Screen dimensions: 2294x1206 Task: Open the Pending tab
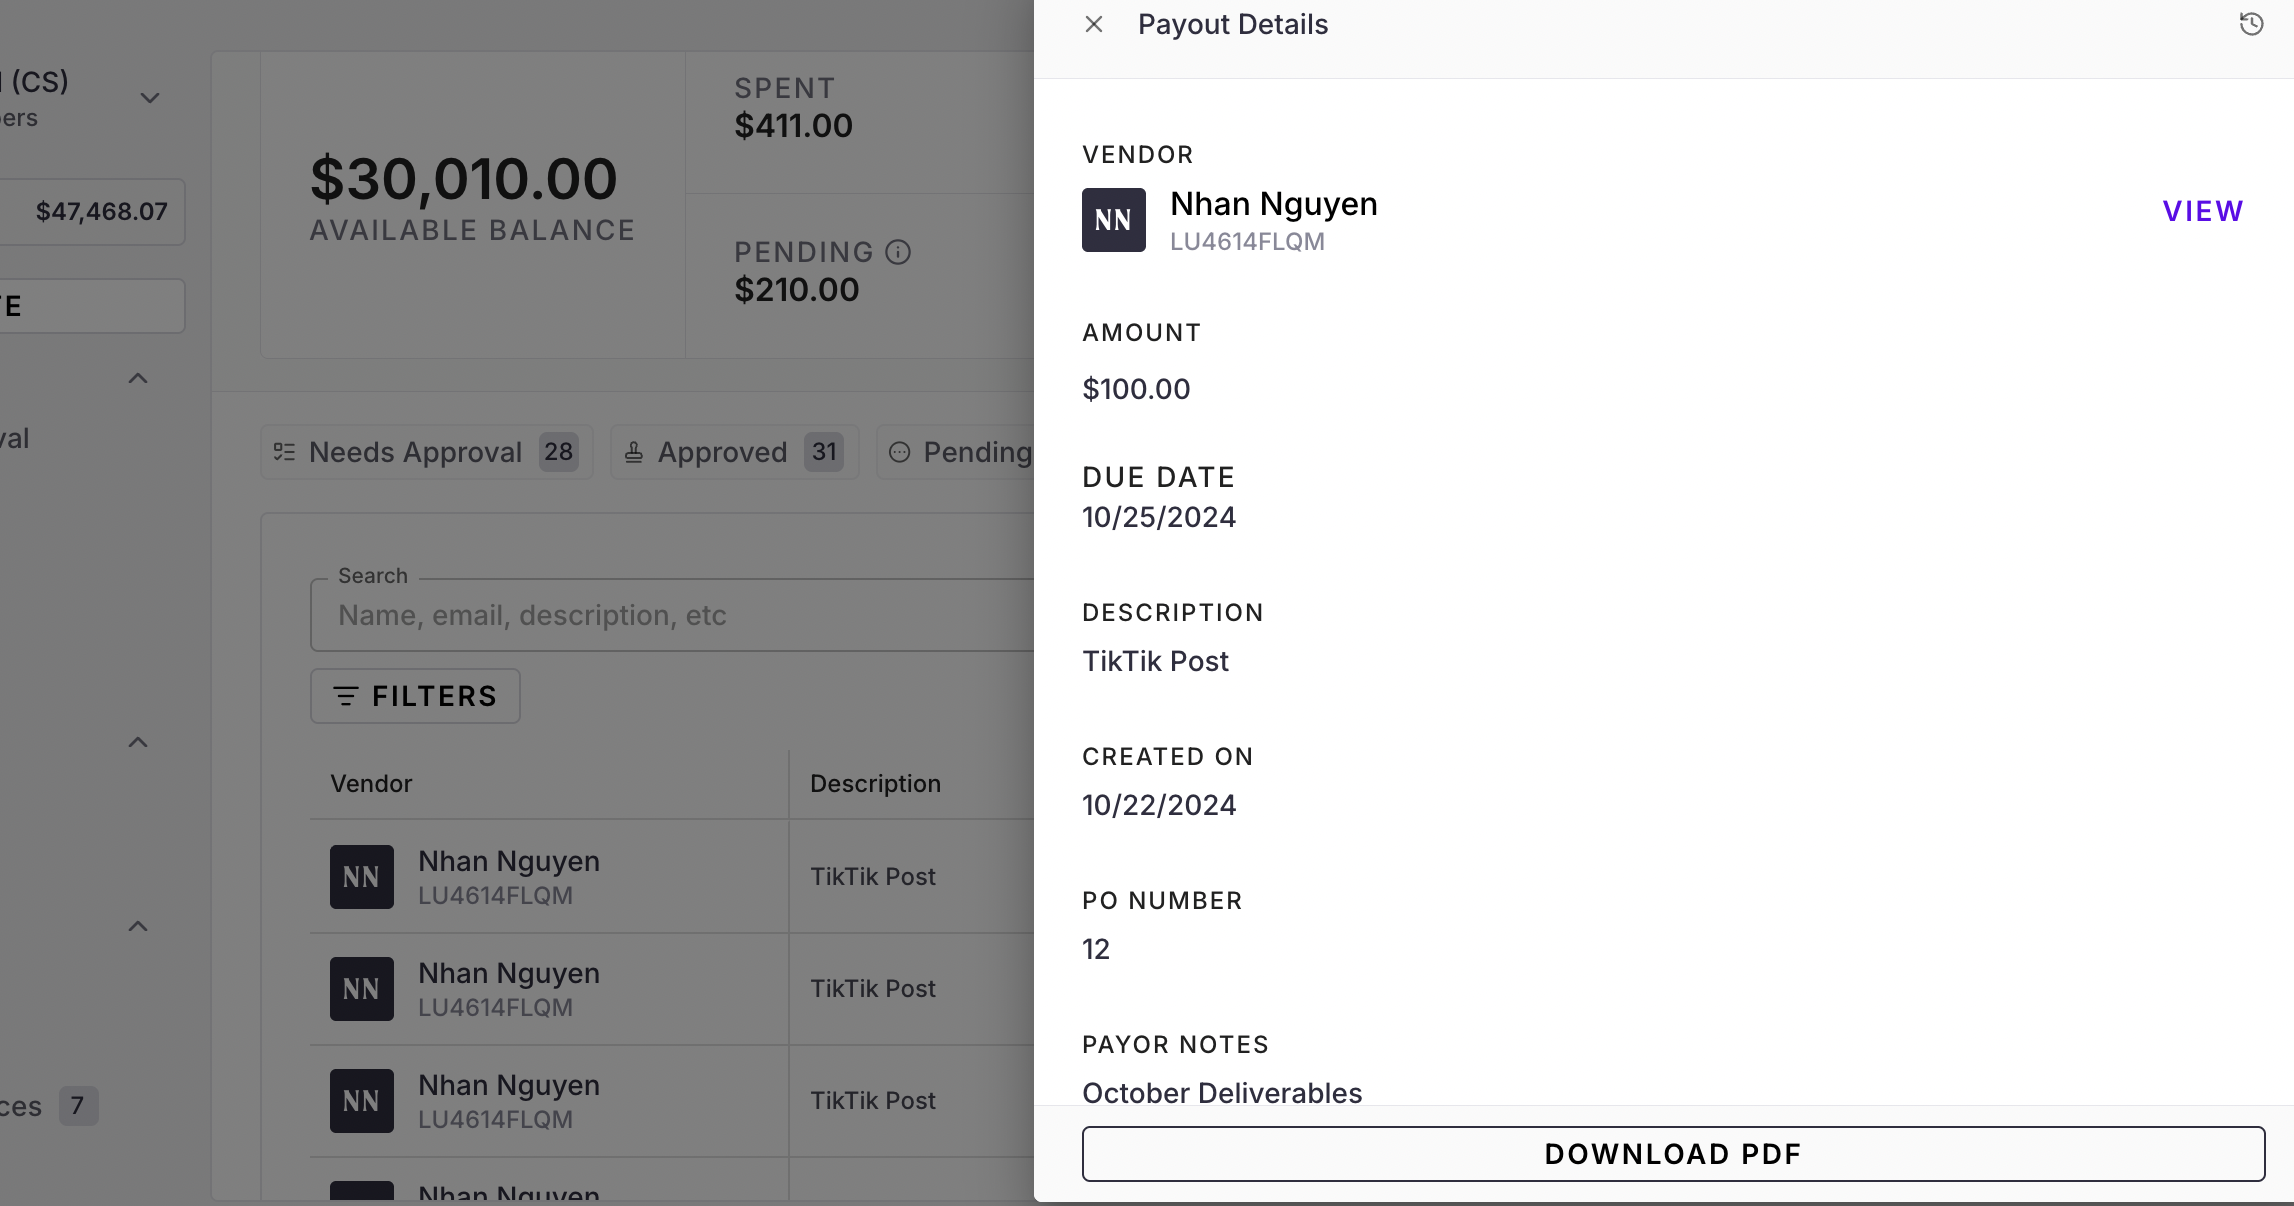tap(962, 452)
